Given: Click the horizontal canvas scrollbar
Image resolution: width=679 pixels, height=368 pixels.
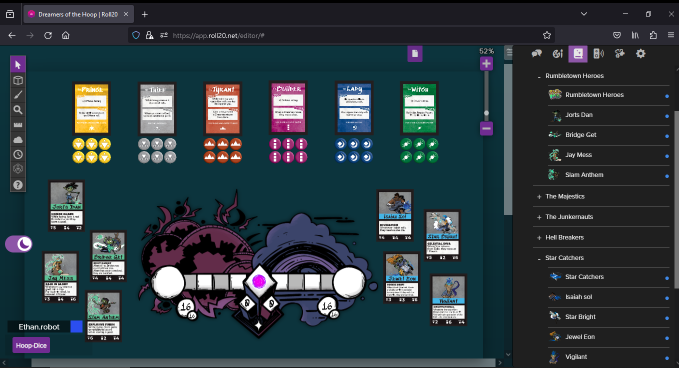Looking at the screenshot, I should 263,363.
